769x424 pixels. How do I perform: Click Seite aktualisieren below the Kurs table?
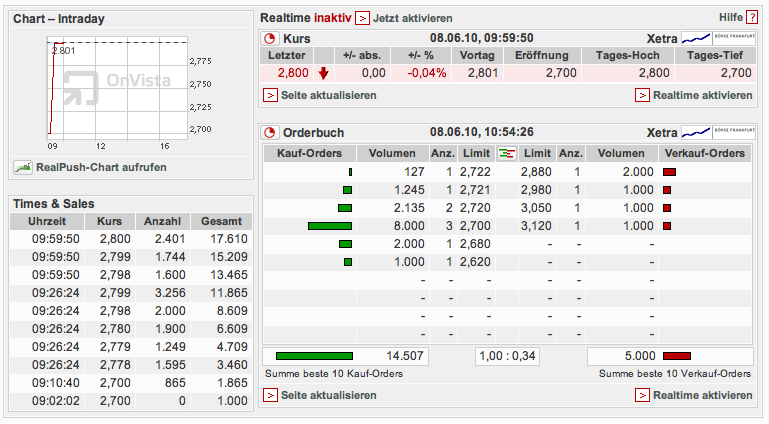click(329, 95)
